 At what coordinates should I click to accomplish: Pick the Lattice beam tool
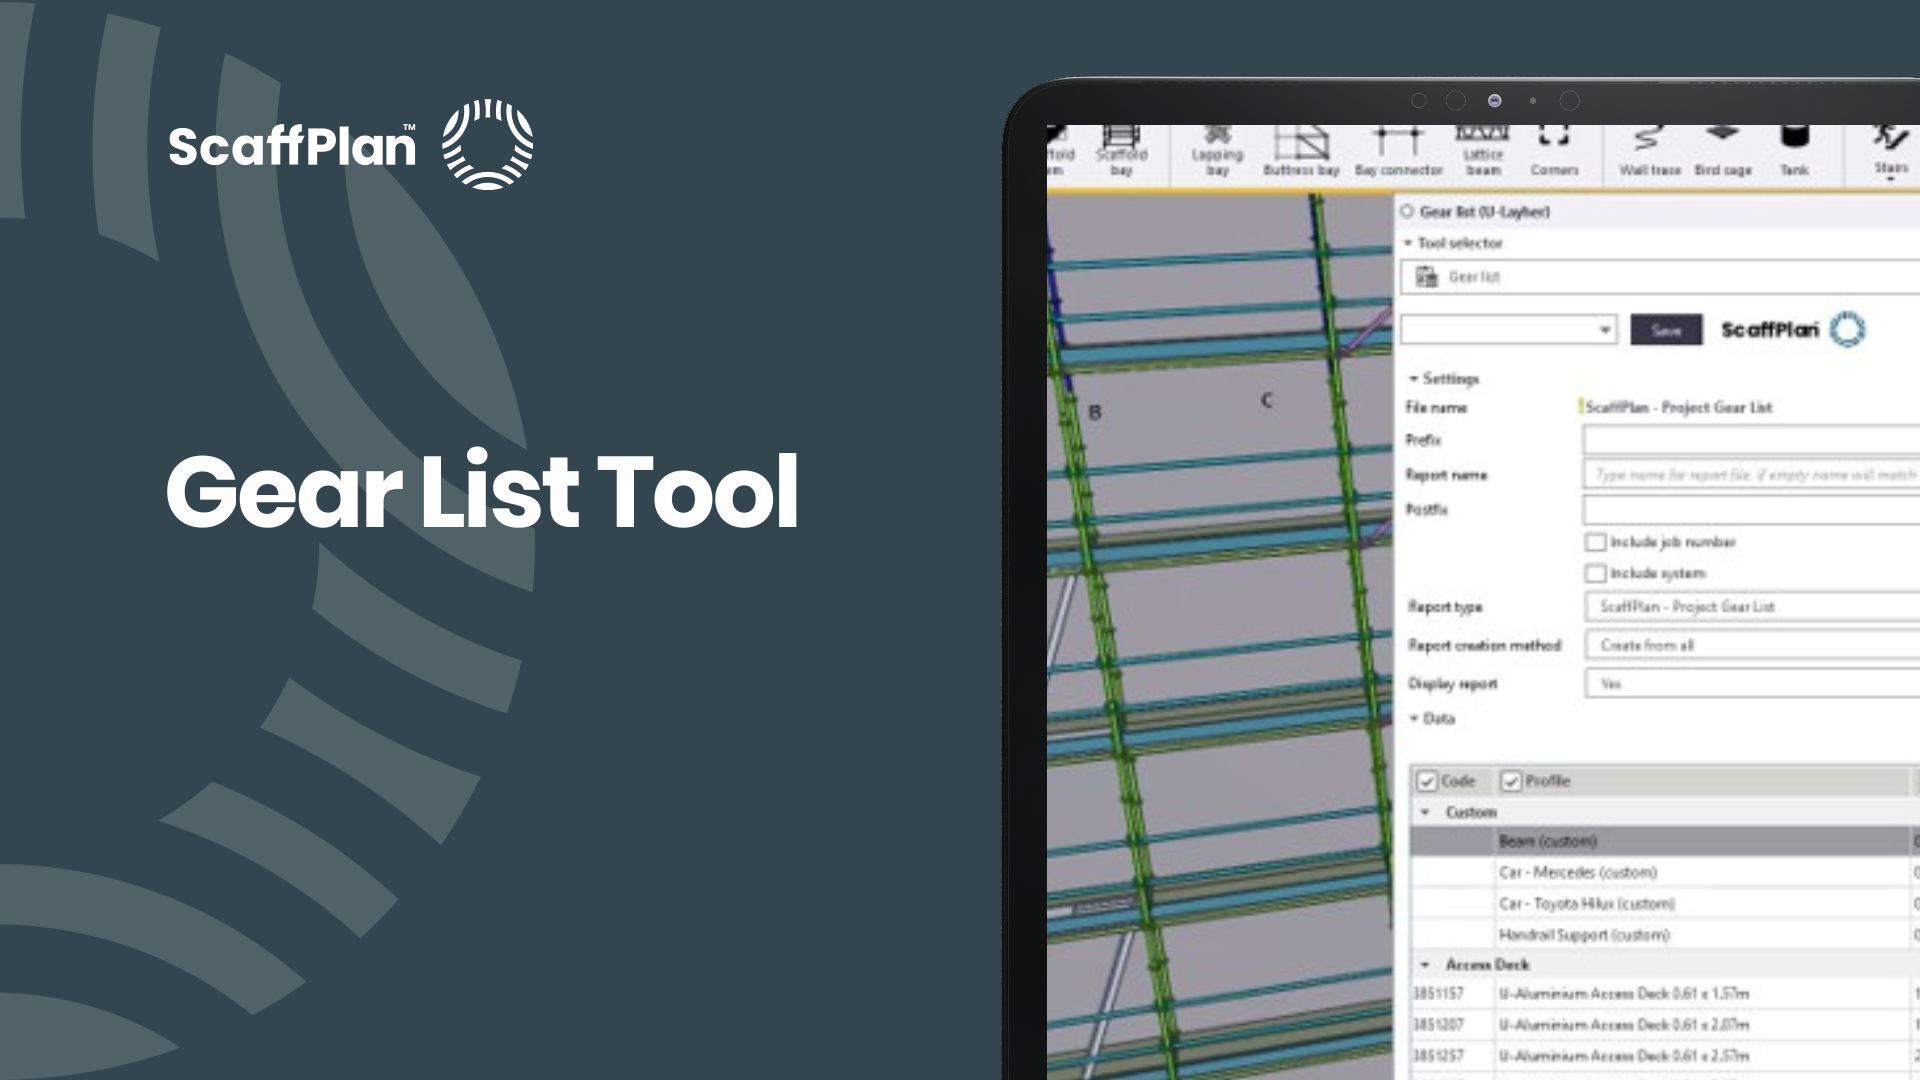tap(1483, 151)
